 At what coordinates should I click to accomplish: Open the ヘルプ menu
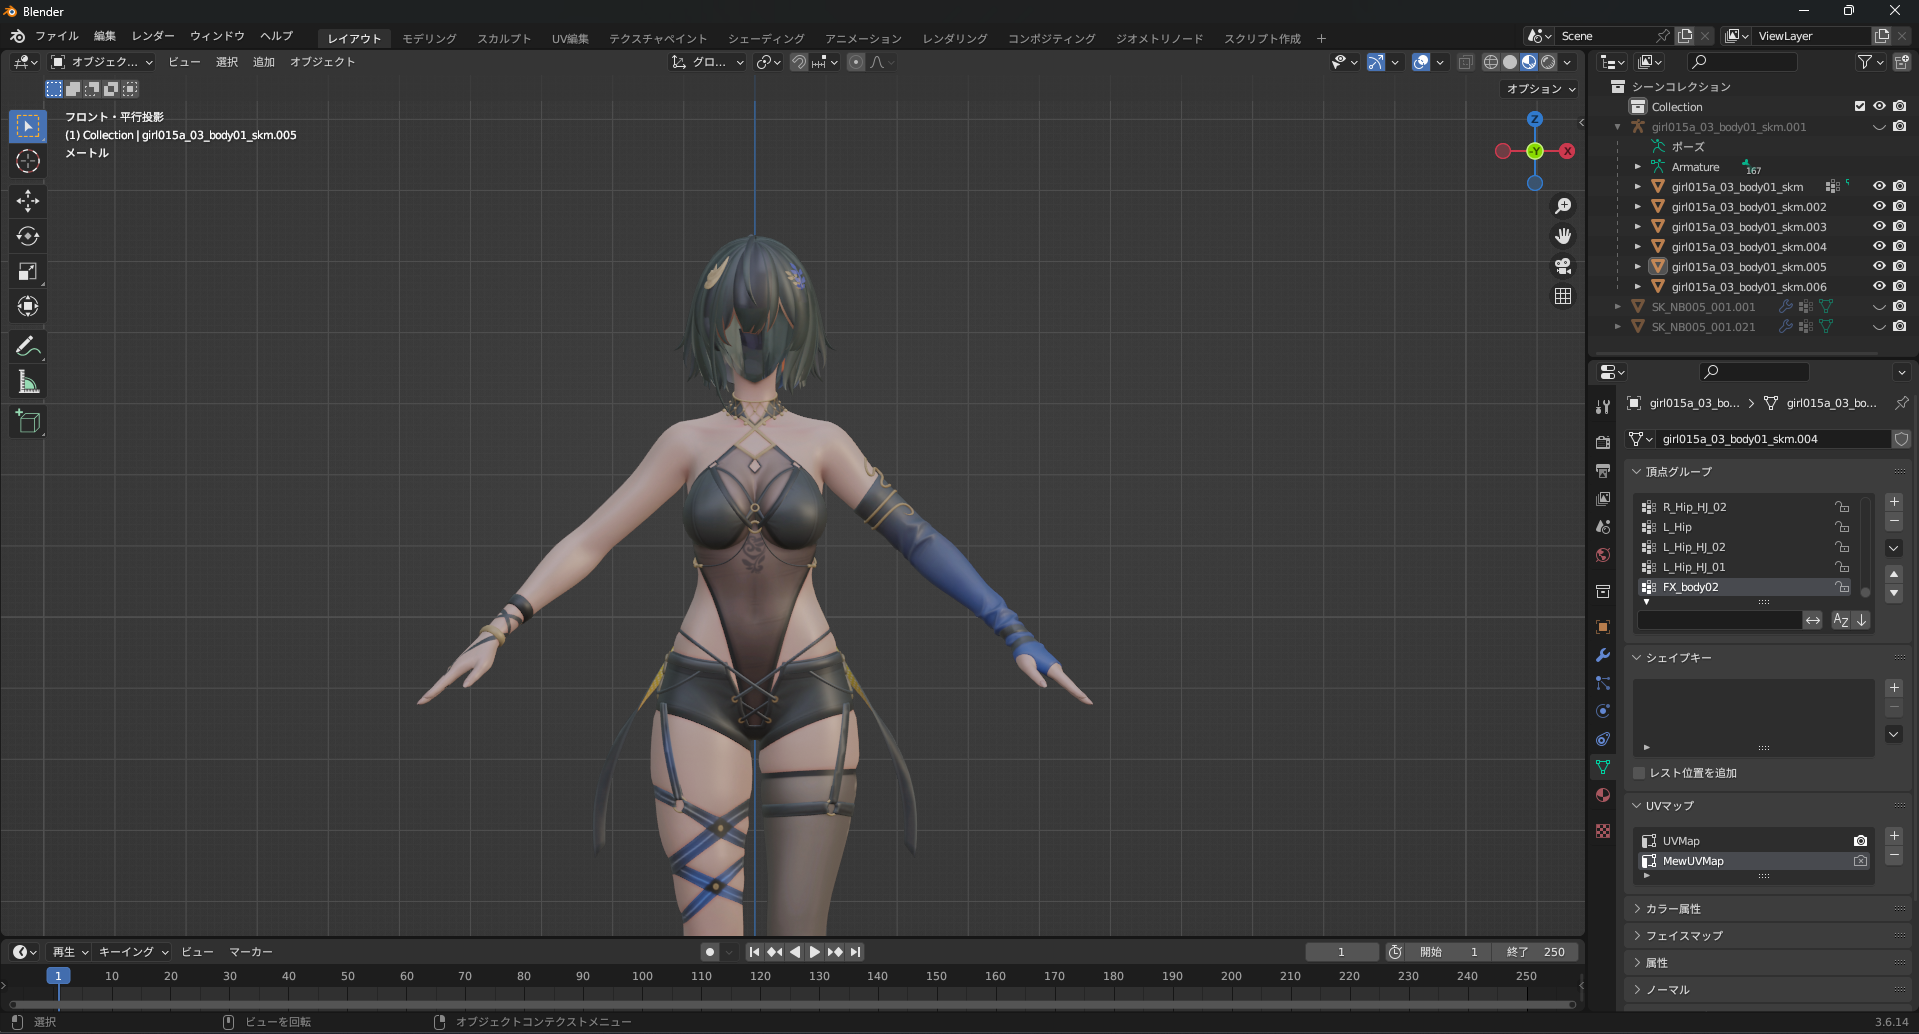276,36
